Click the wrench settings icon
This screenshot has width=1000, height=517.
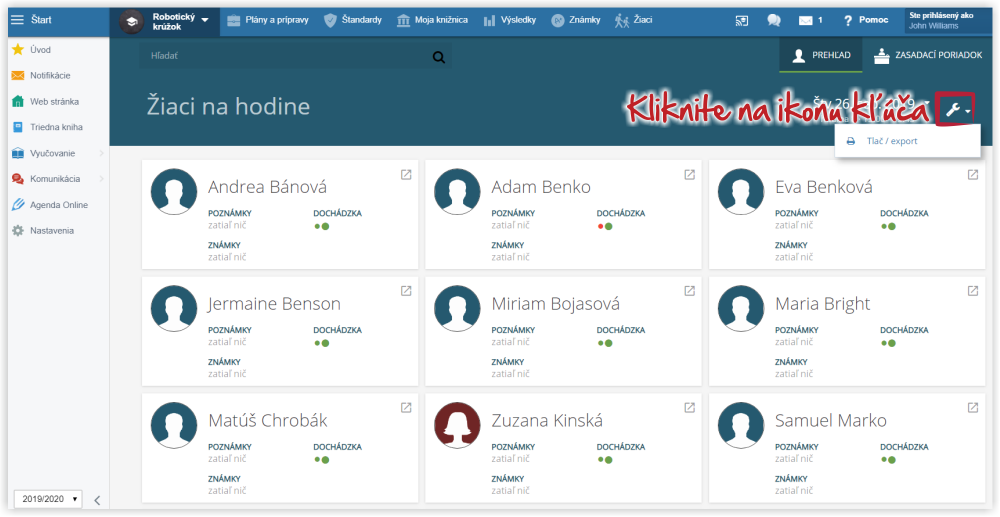(x=955, y=110)
